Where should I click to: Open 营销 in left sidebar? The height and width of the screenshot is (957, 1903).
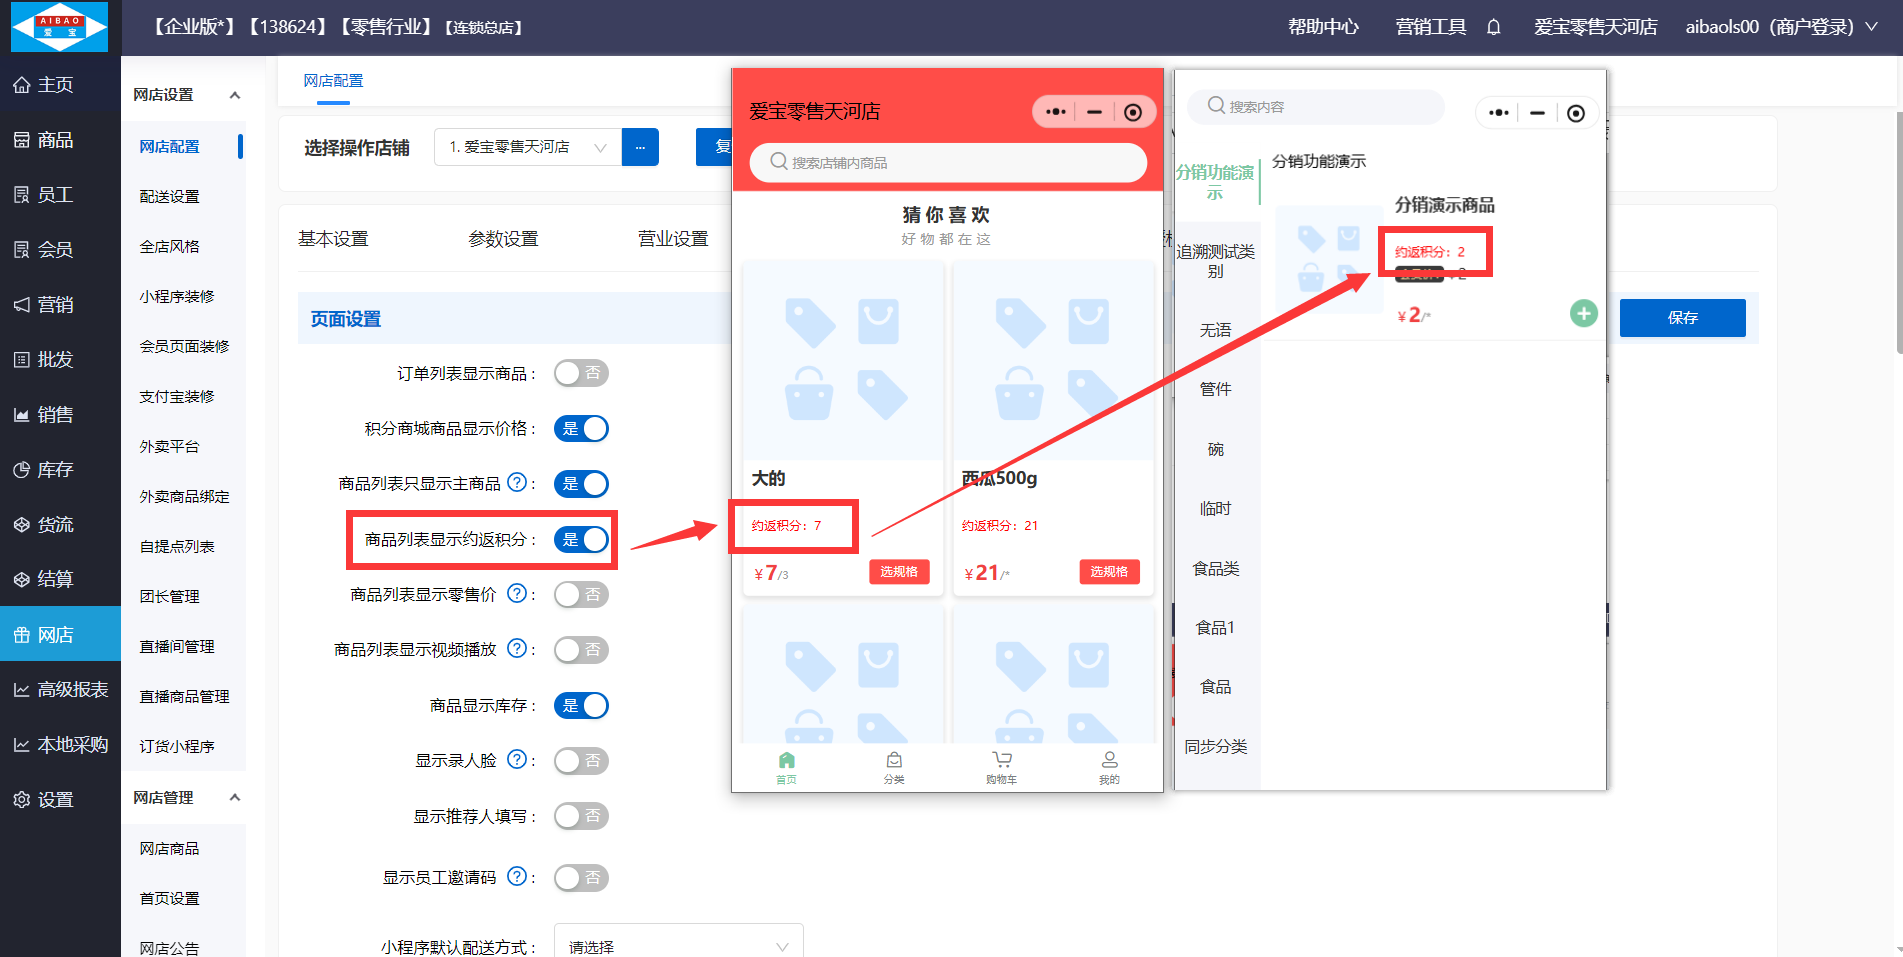(x=60, y=305)
